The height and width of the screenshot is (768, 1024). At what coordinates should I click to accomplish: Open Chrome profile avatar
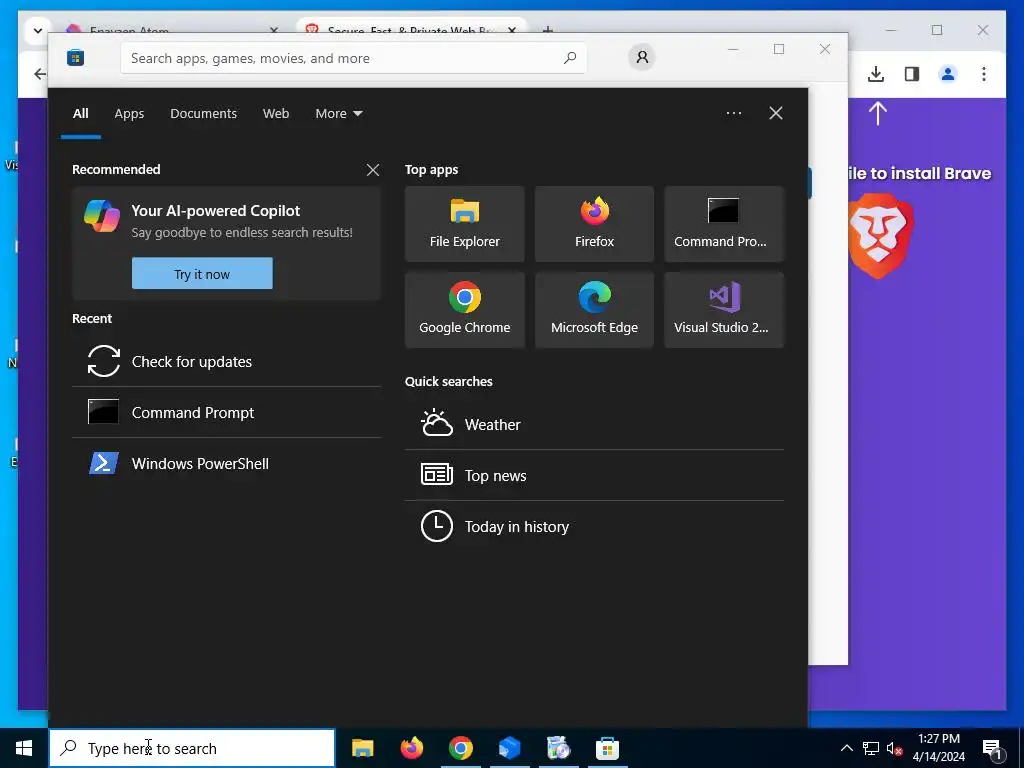coord(948,74)
